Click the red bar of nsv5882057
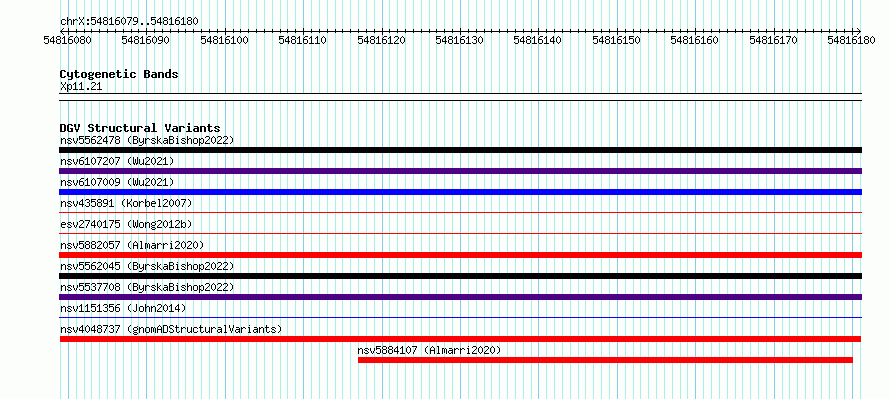Viewport: 890px width, 399px height. [460, 255]
